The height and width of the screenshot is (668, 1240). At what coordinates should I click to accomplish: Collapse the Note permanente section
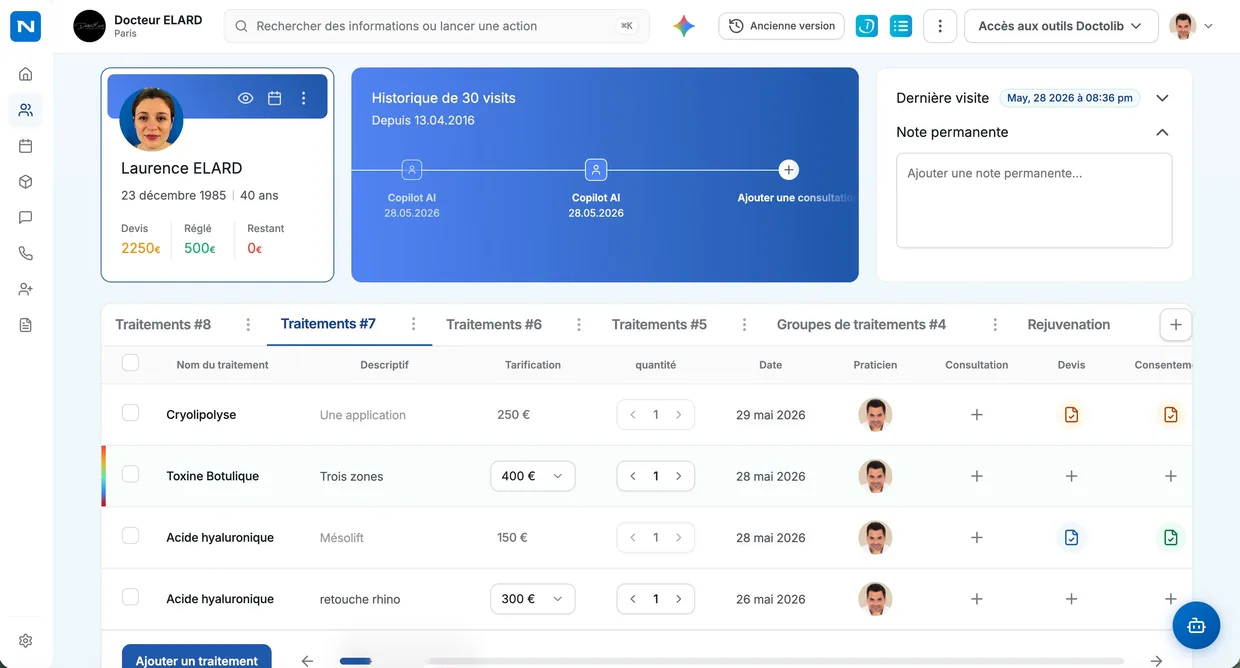click(1162, 132)
